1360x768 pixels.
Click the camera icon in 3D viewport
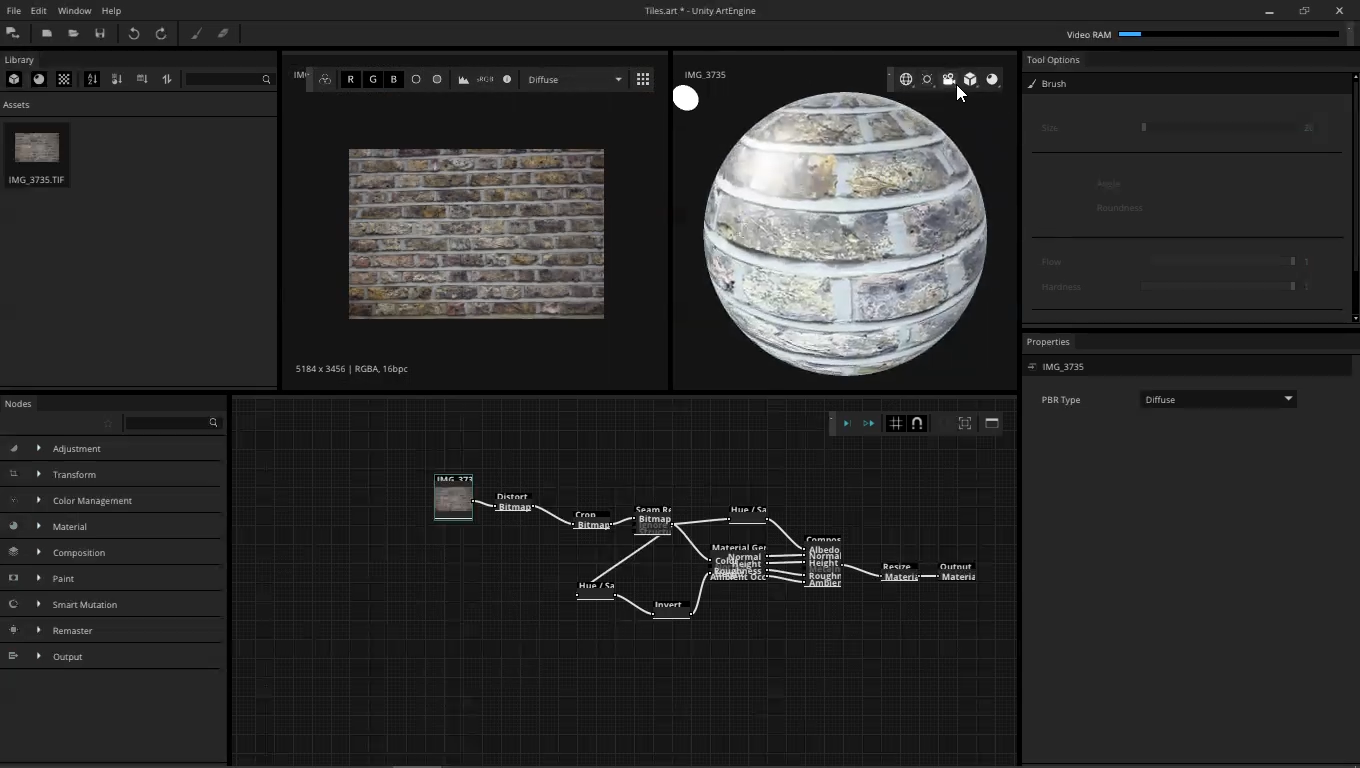click(x=949, y=79)
